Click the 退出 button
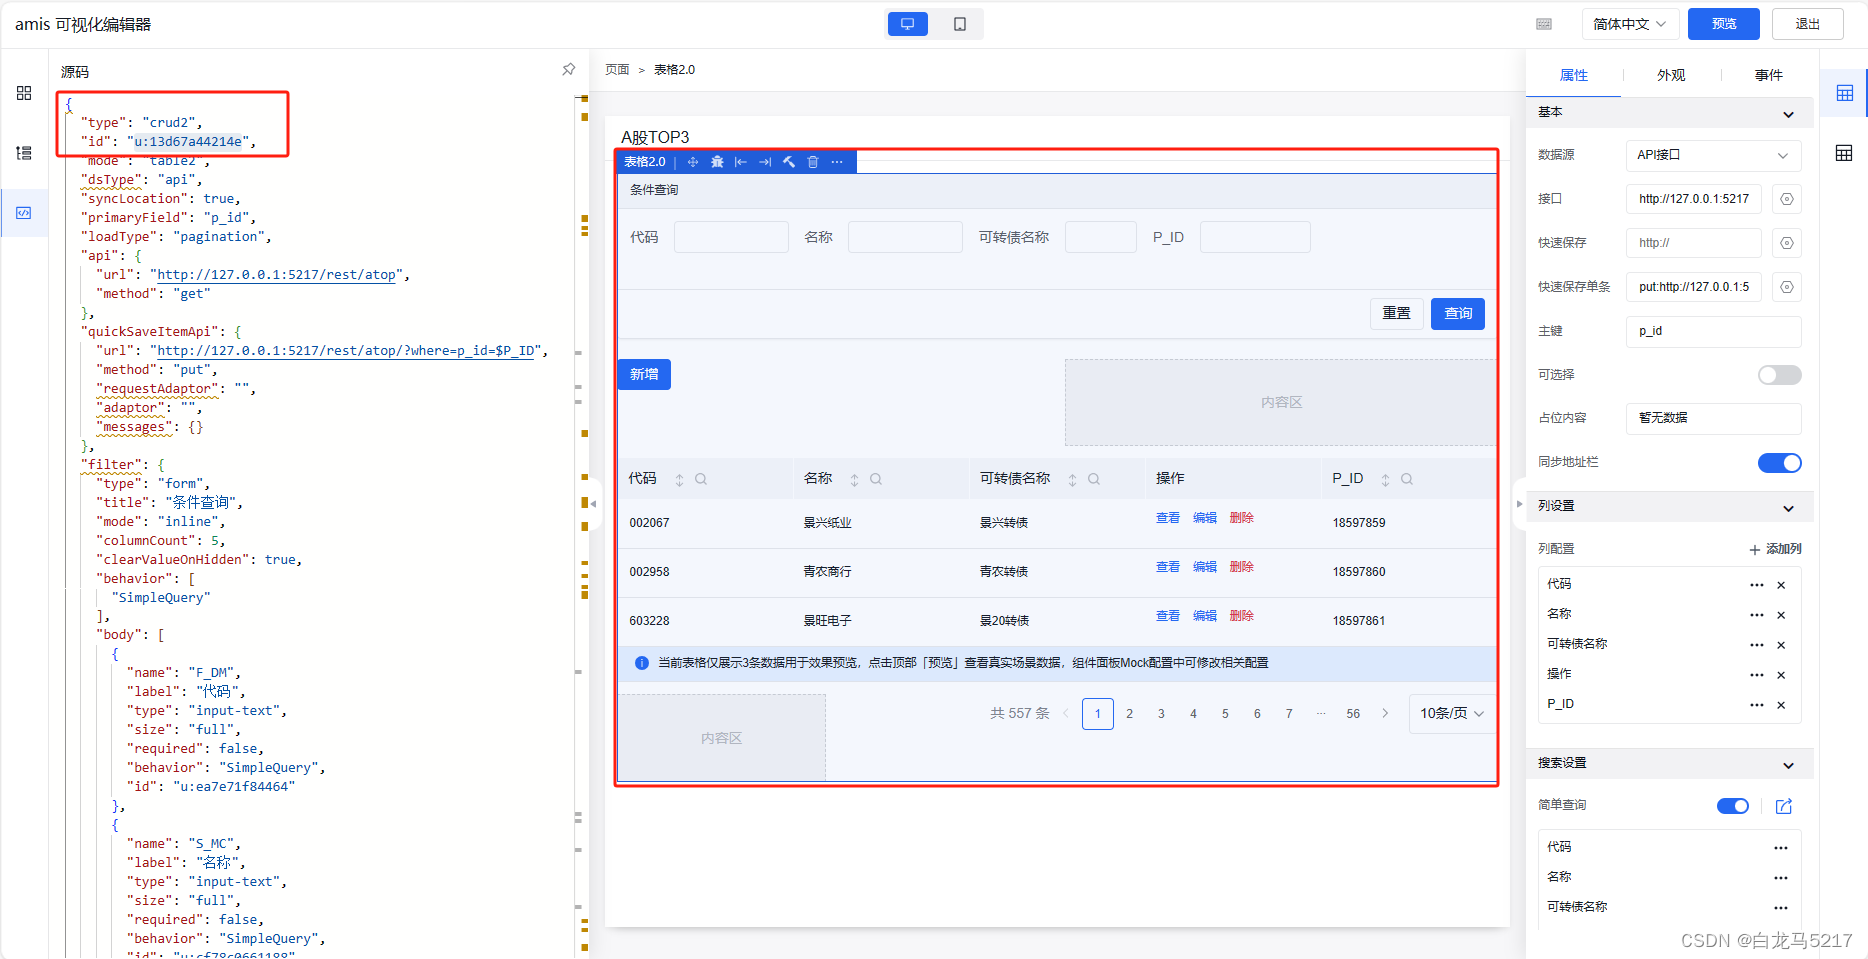1868x959 pixels. [x=1808, y=24]
